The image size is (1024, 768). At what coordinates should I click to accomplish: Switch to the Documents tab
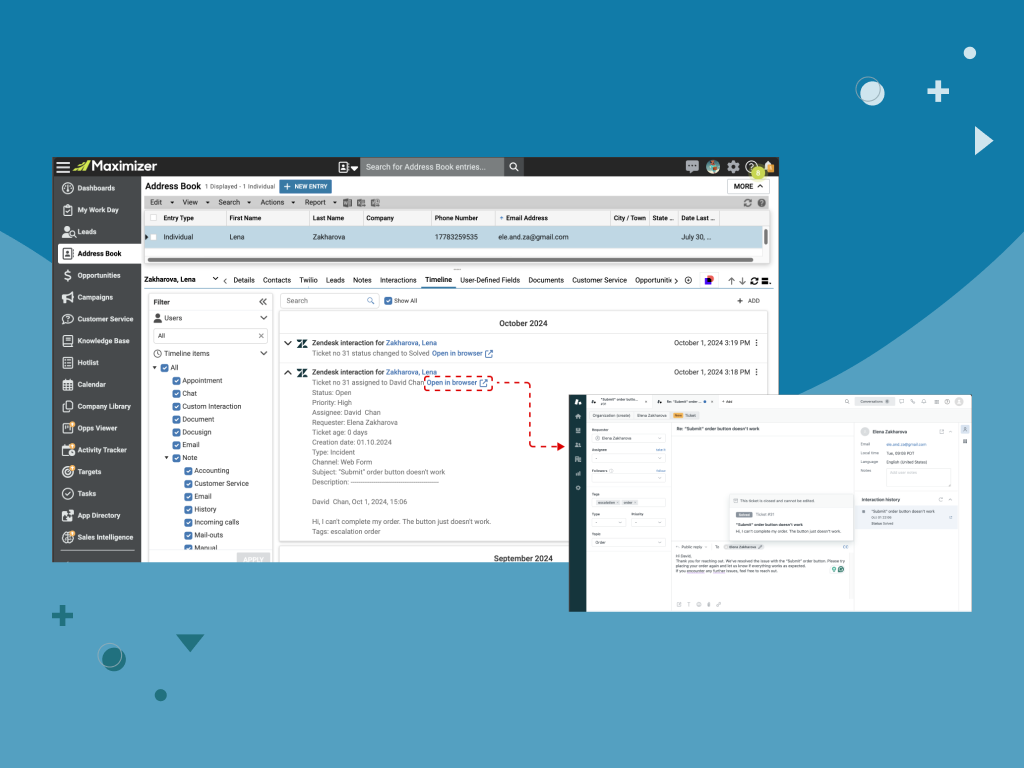tap(546, 280)
